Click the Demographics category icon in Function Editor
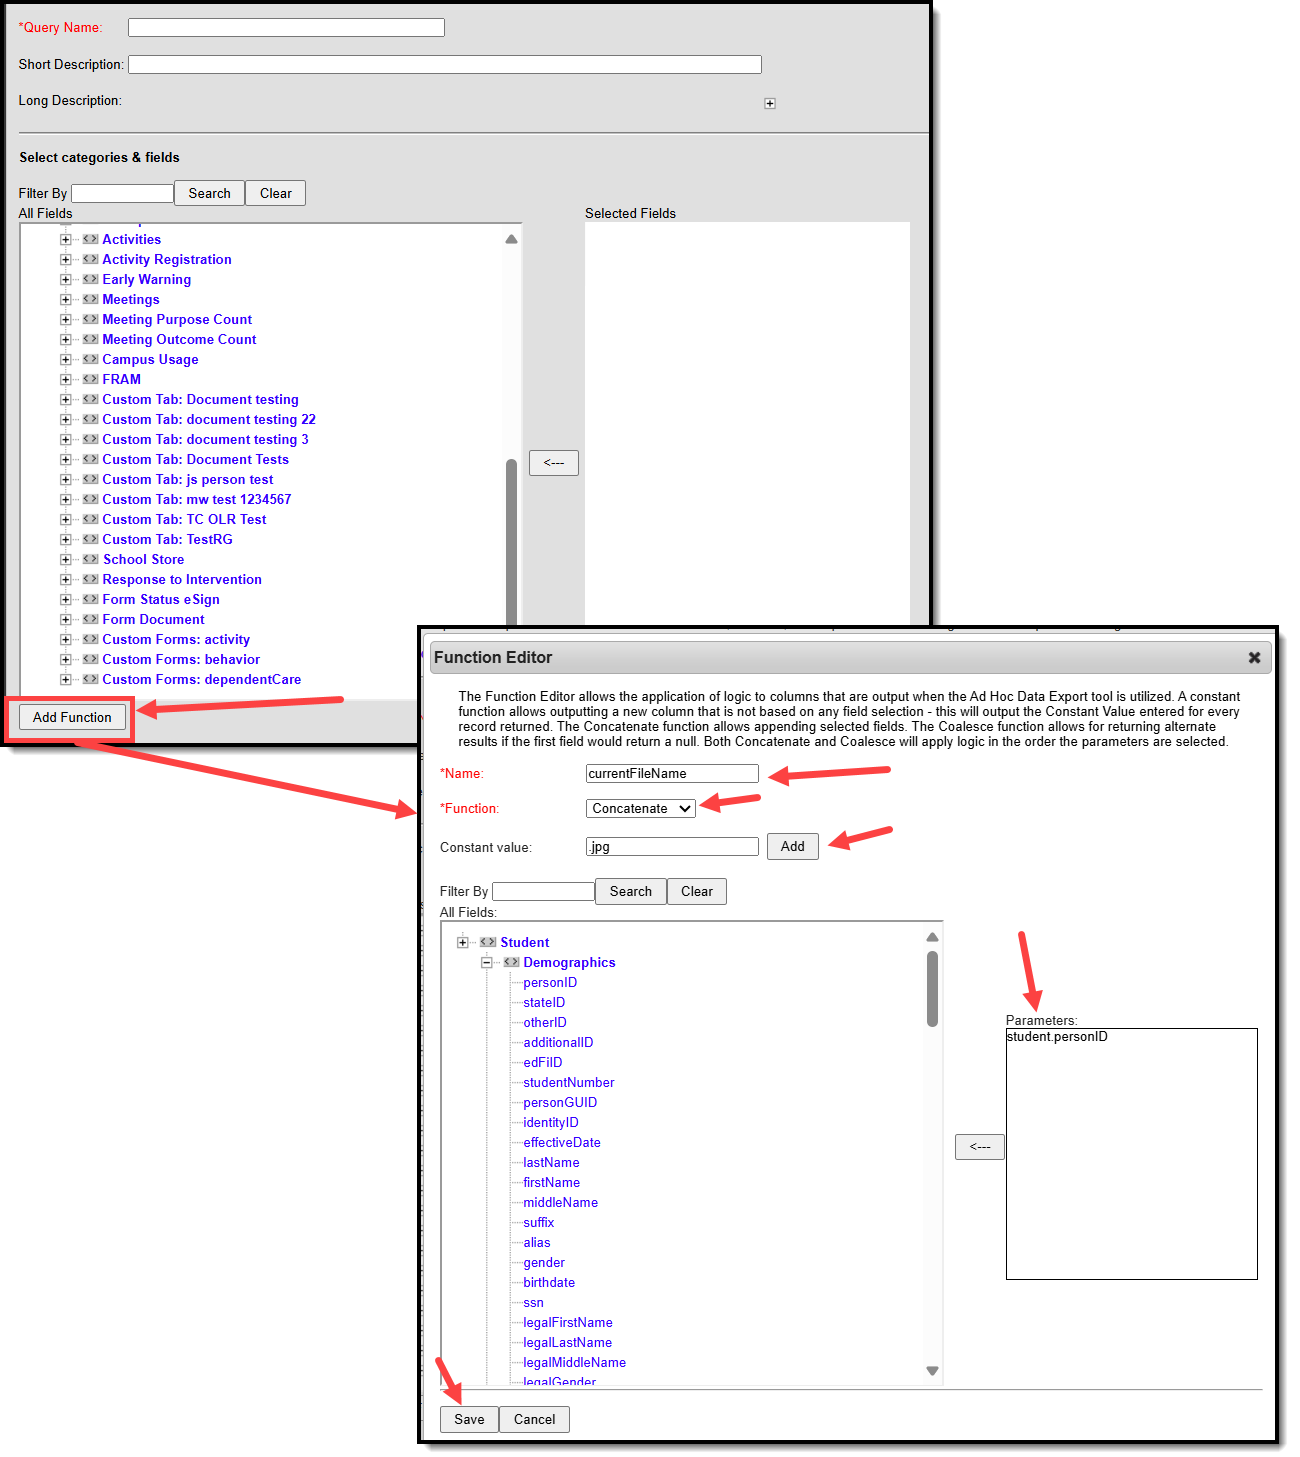The width and height of the screenshot is (1300, 1457). 511,962
